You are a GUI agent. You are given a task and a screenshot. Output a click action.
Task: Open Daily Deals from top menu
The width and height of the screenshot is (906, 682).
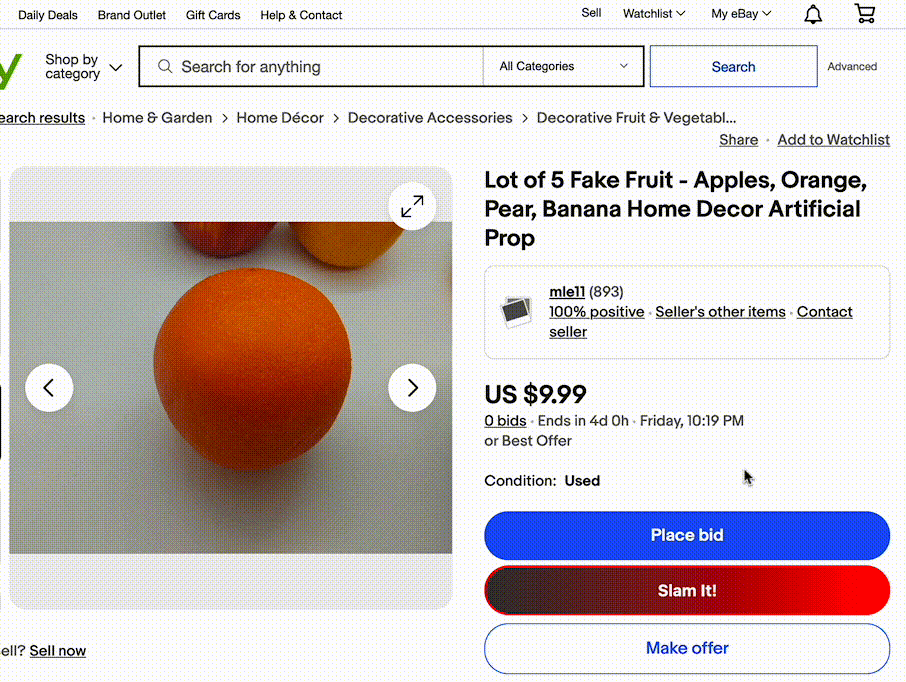(48, 15)
